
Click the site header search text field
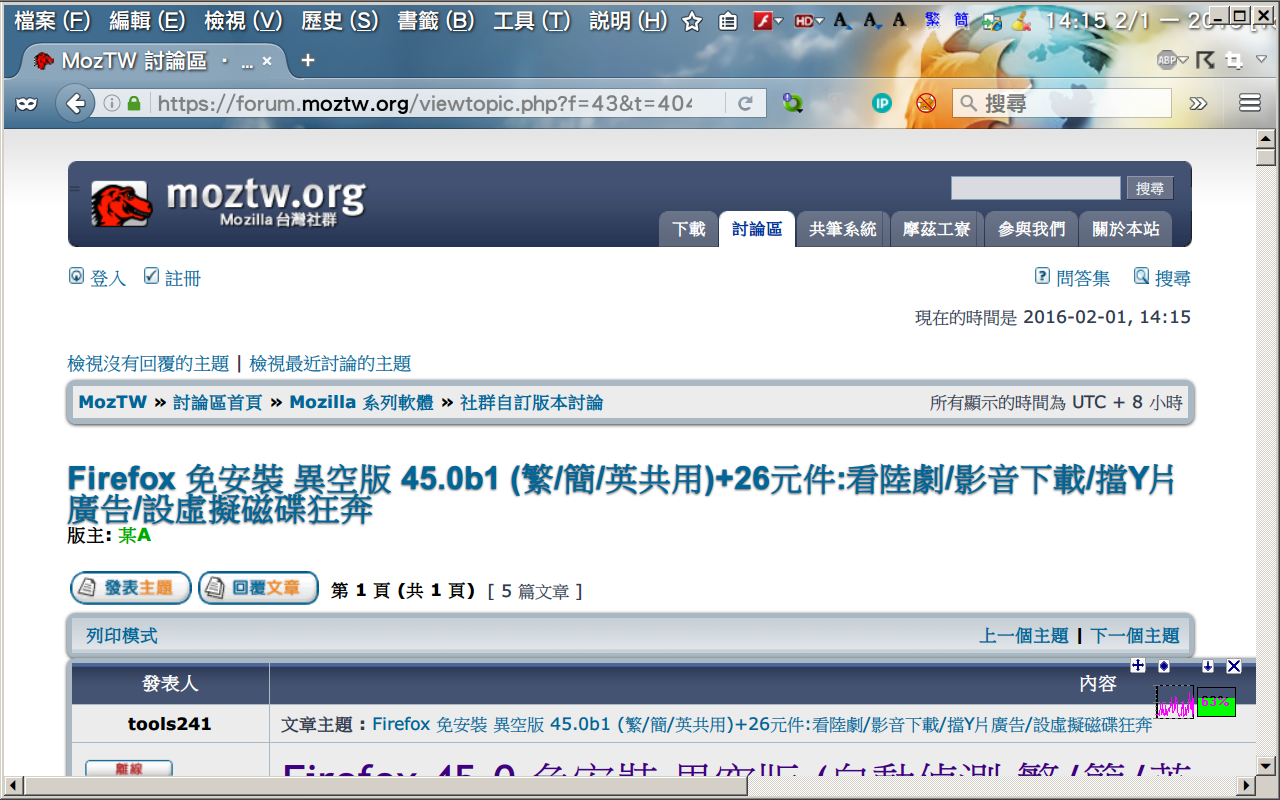point(1035,188)
